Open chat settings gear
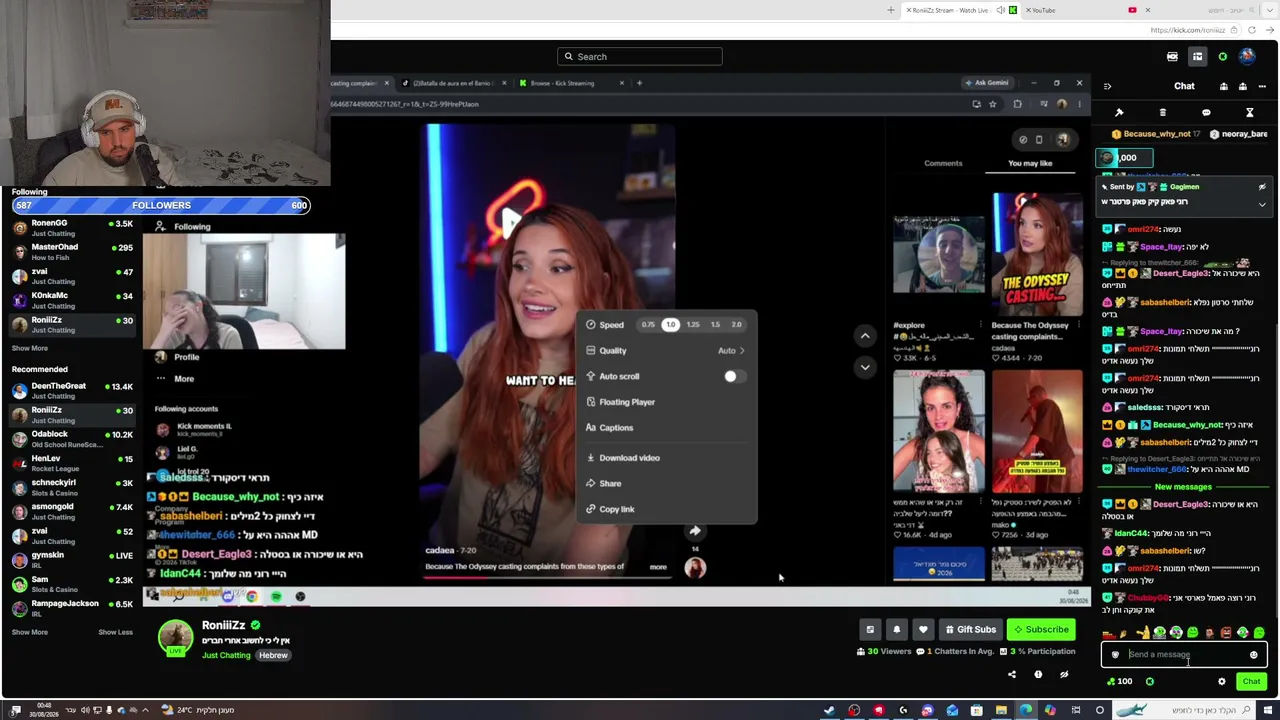This screenshot has width=1280, height=720. click(1221, 682)
